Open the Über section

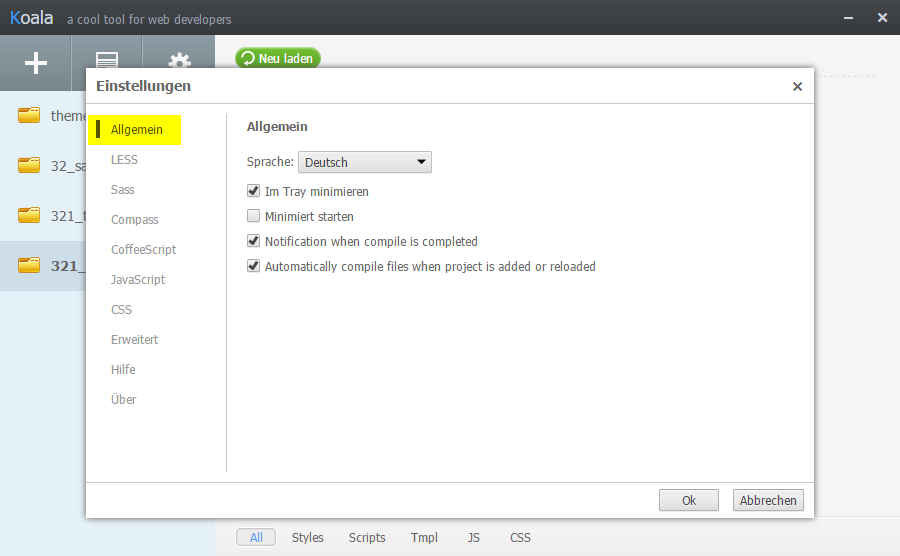[124, 400]
